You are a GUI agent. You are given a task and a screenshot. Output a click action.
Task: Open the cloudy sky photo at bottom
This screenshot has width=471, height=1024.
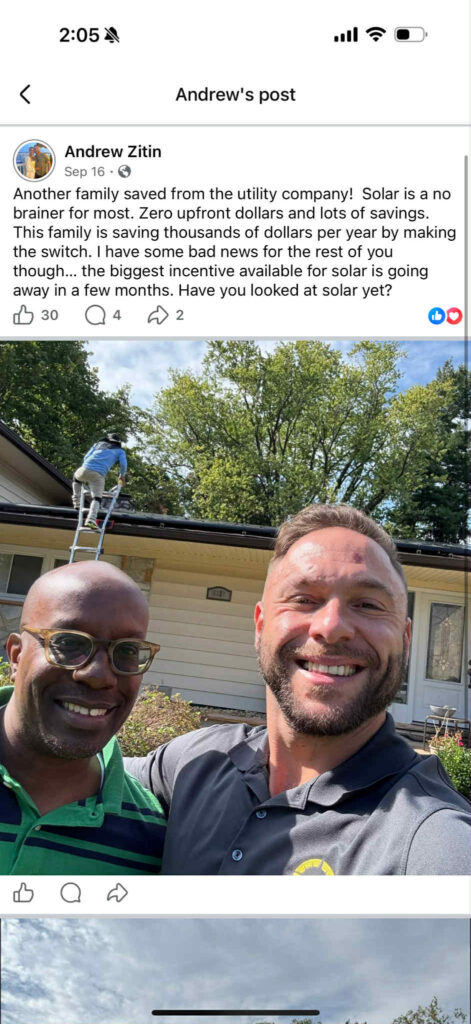click(235, 971)
